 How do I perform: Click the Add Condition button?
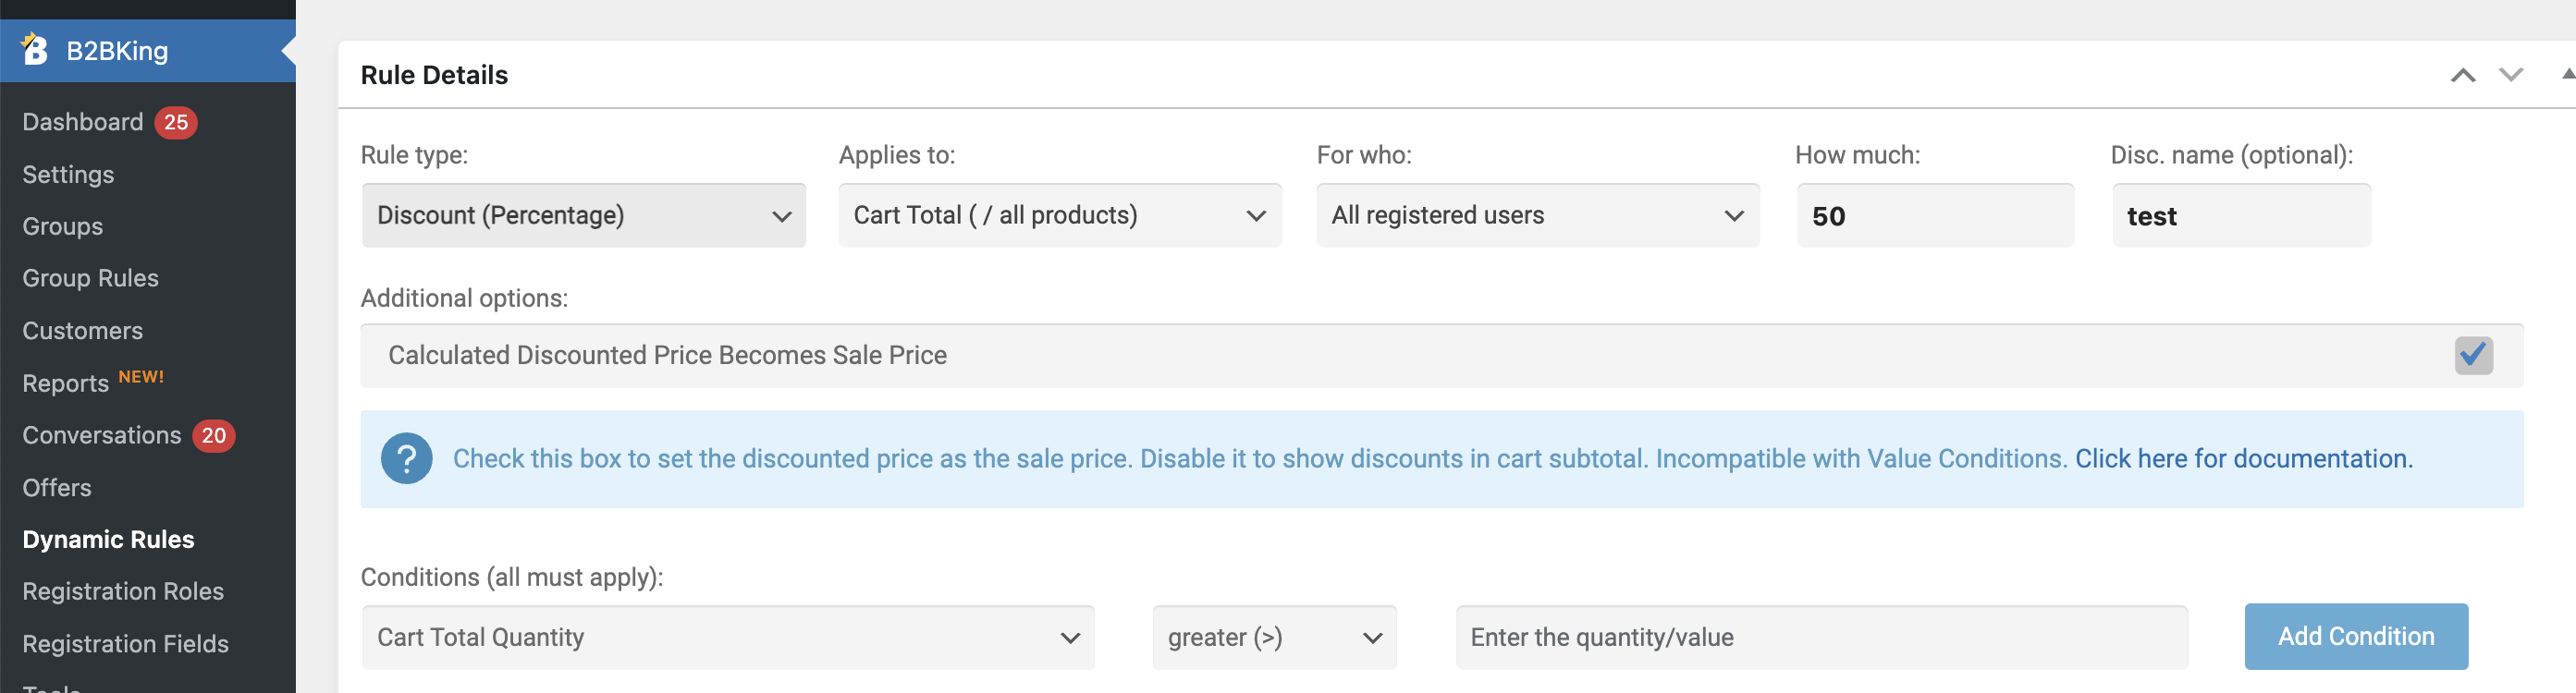pos(2356,636)
